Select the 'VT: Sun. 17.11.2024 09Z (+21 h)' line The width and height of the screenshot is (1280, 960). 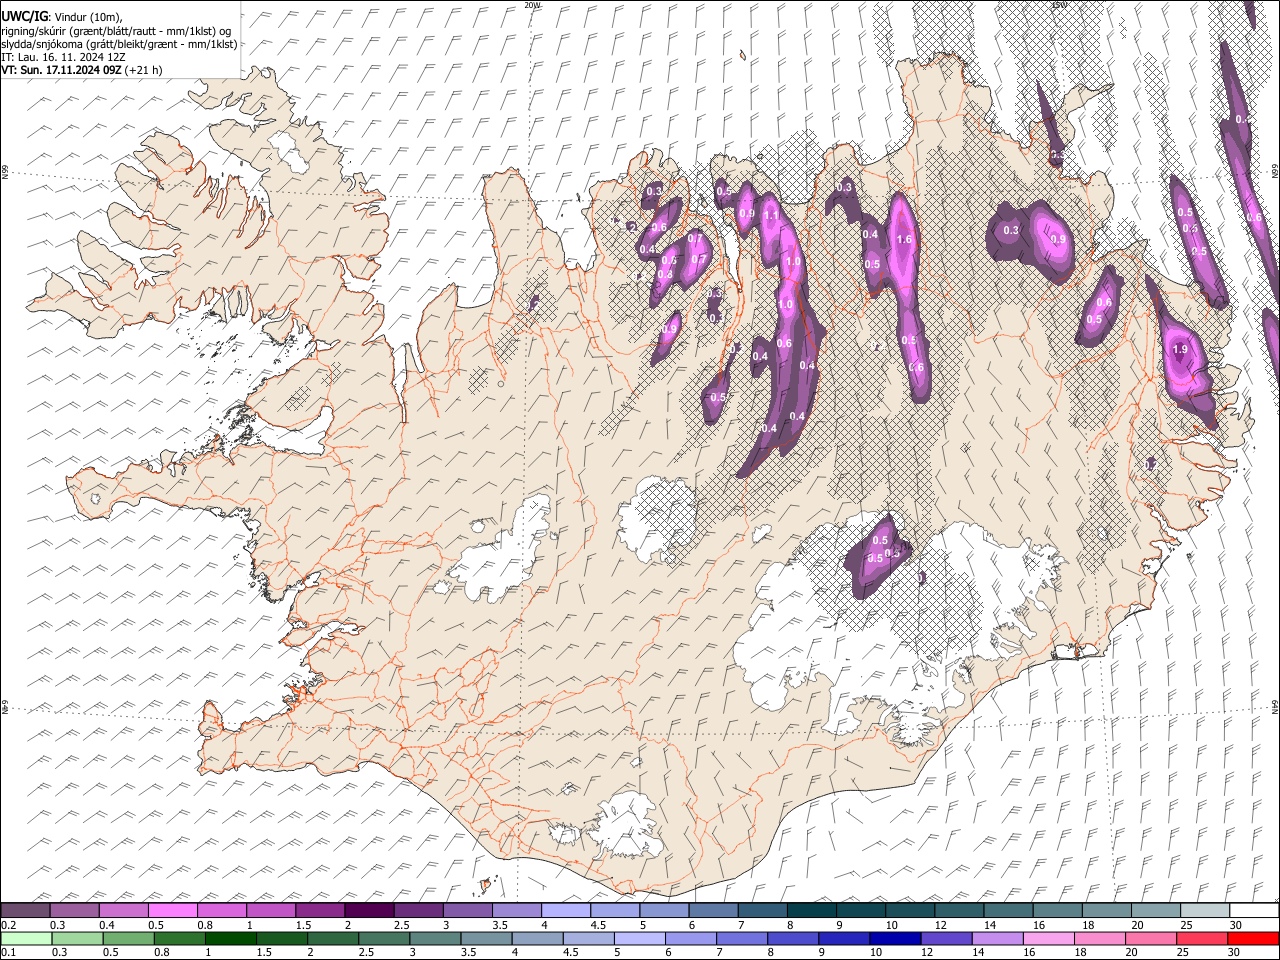coord(81,70)
